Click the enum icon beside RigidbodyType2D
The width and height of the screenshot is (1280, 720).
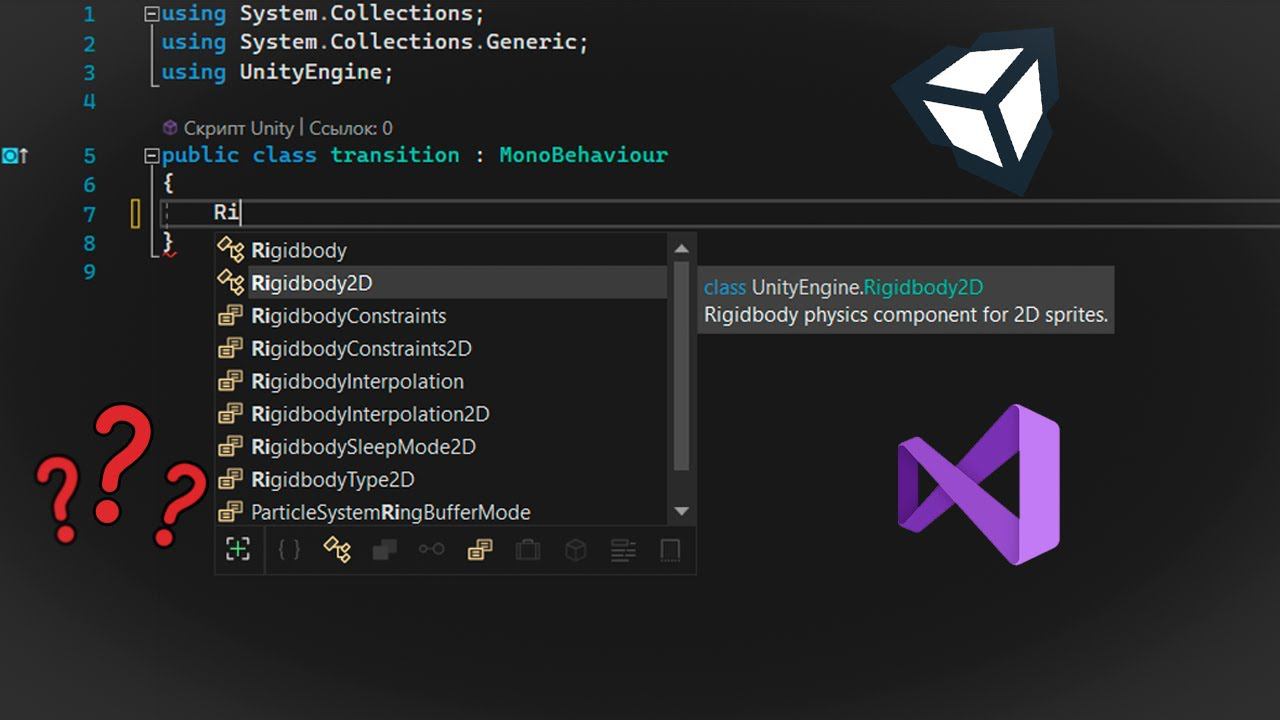231,480
